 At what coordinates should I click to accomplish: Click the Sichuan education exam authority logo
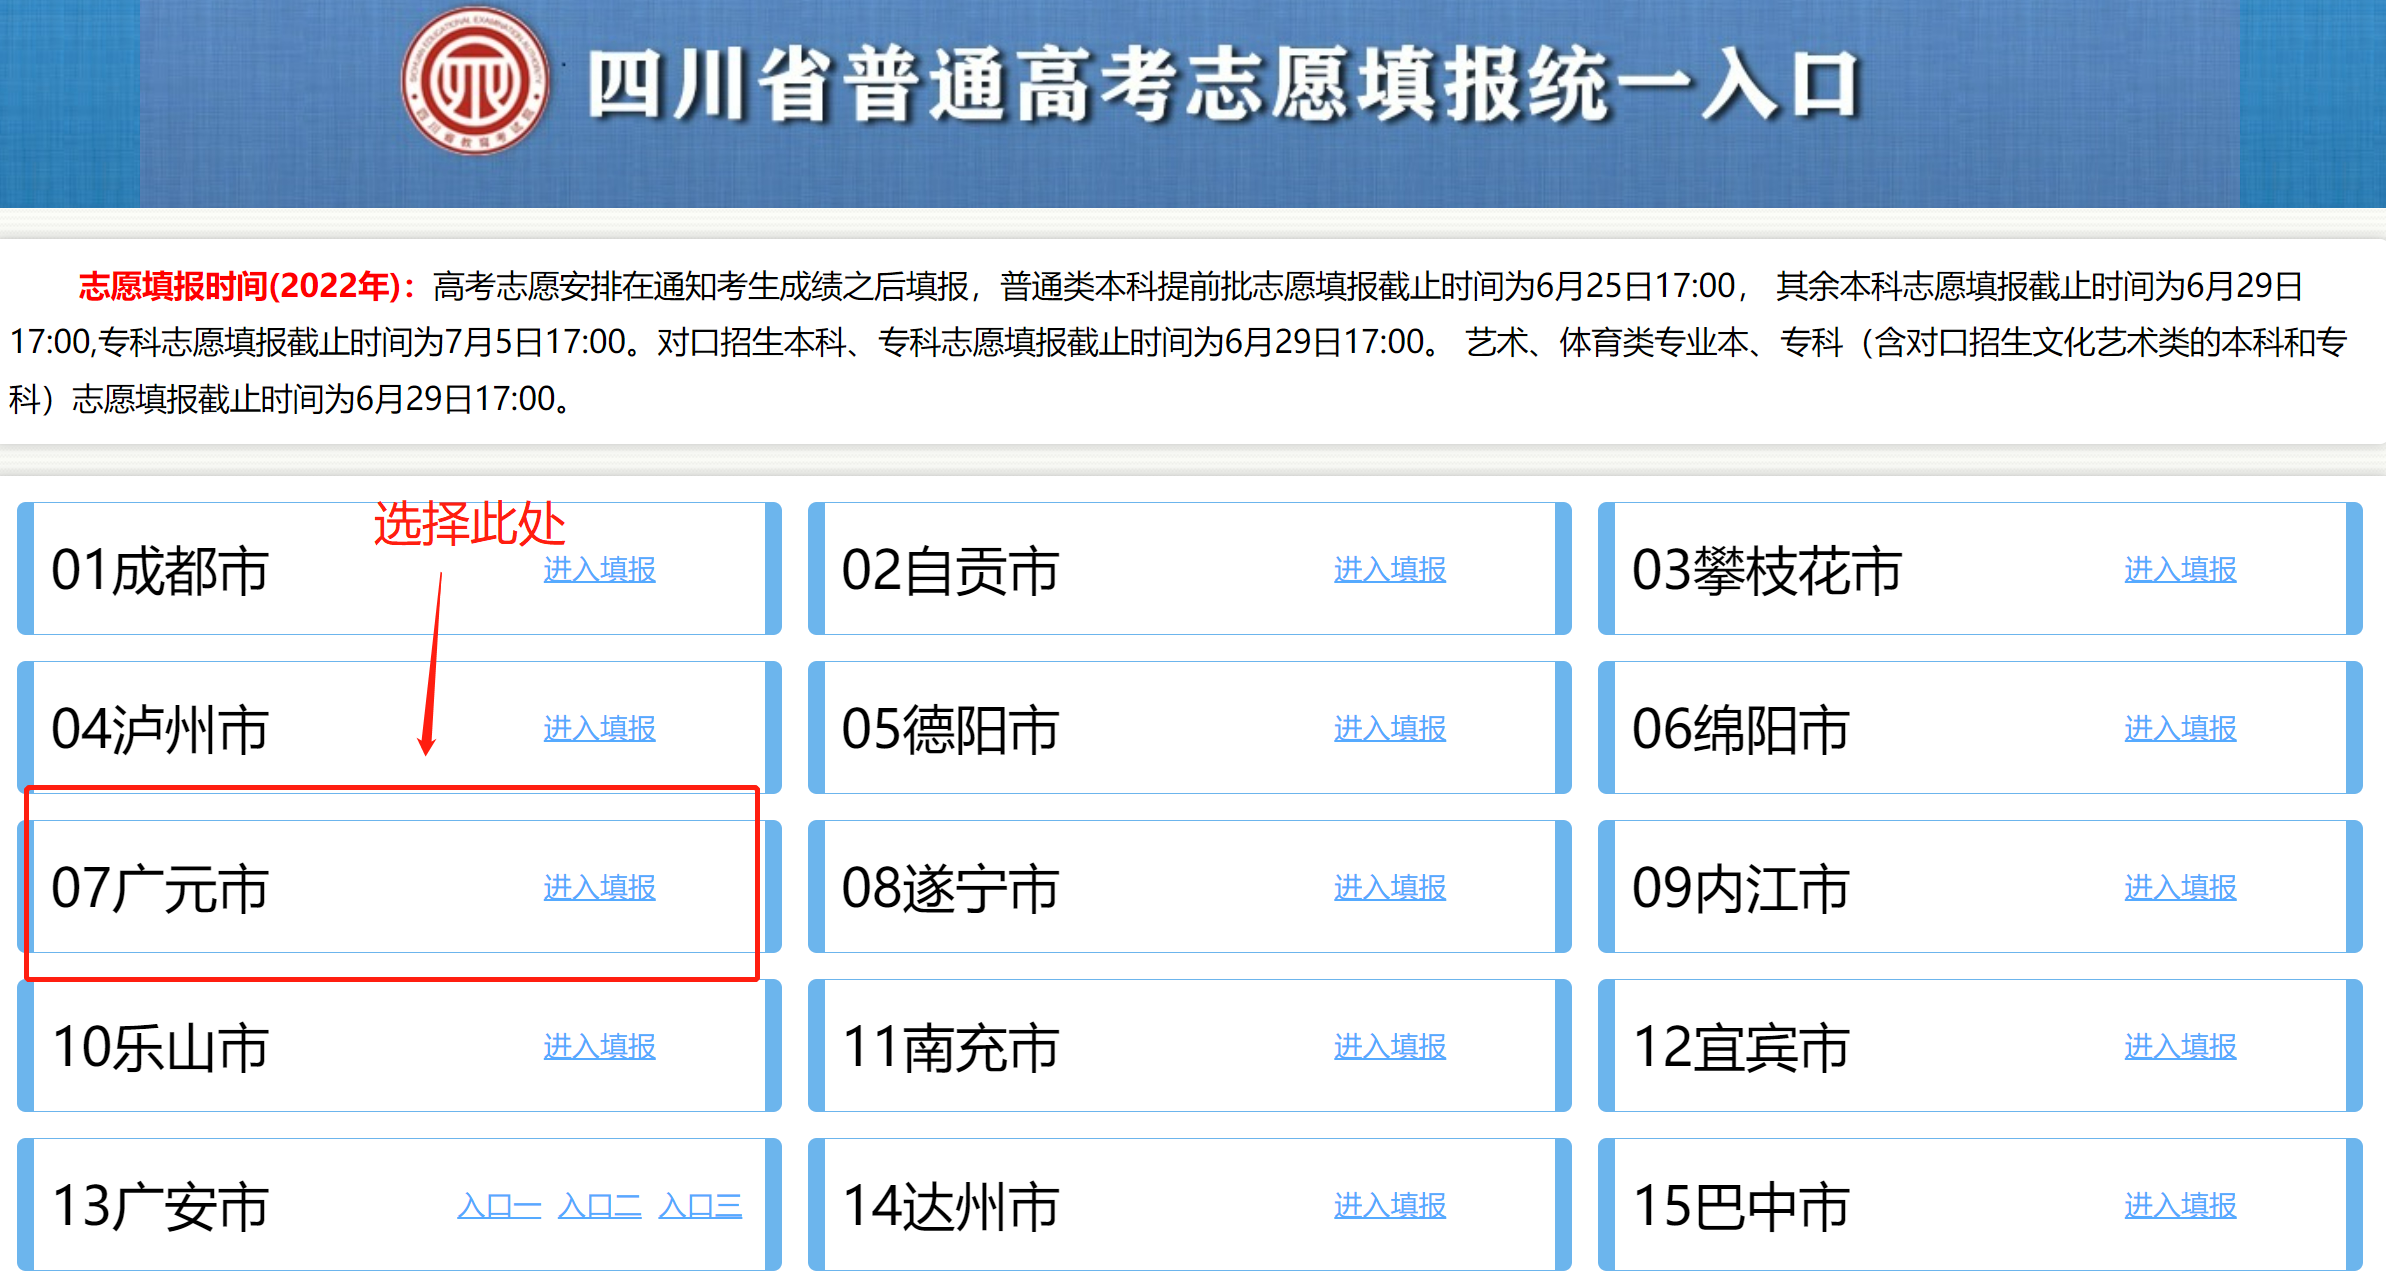click(475, 82)
